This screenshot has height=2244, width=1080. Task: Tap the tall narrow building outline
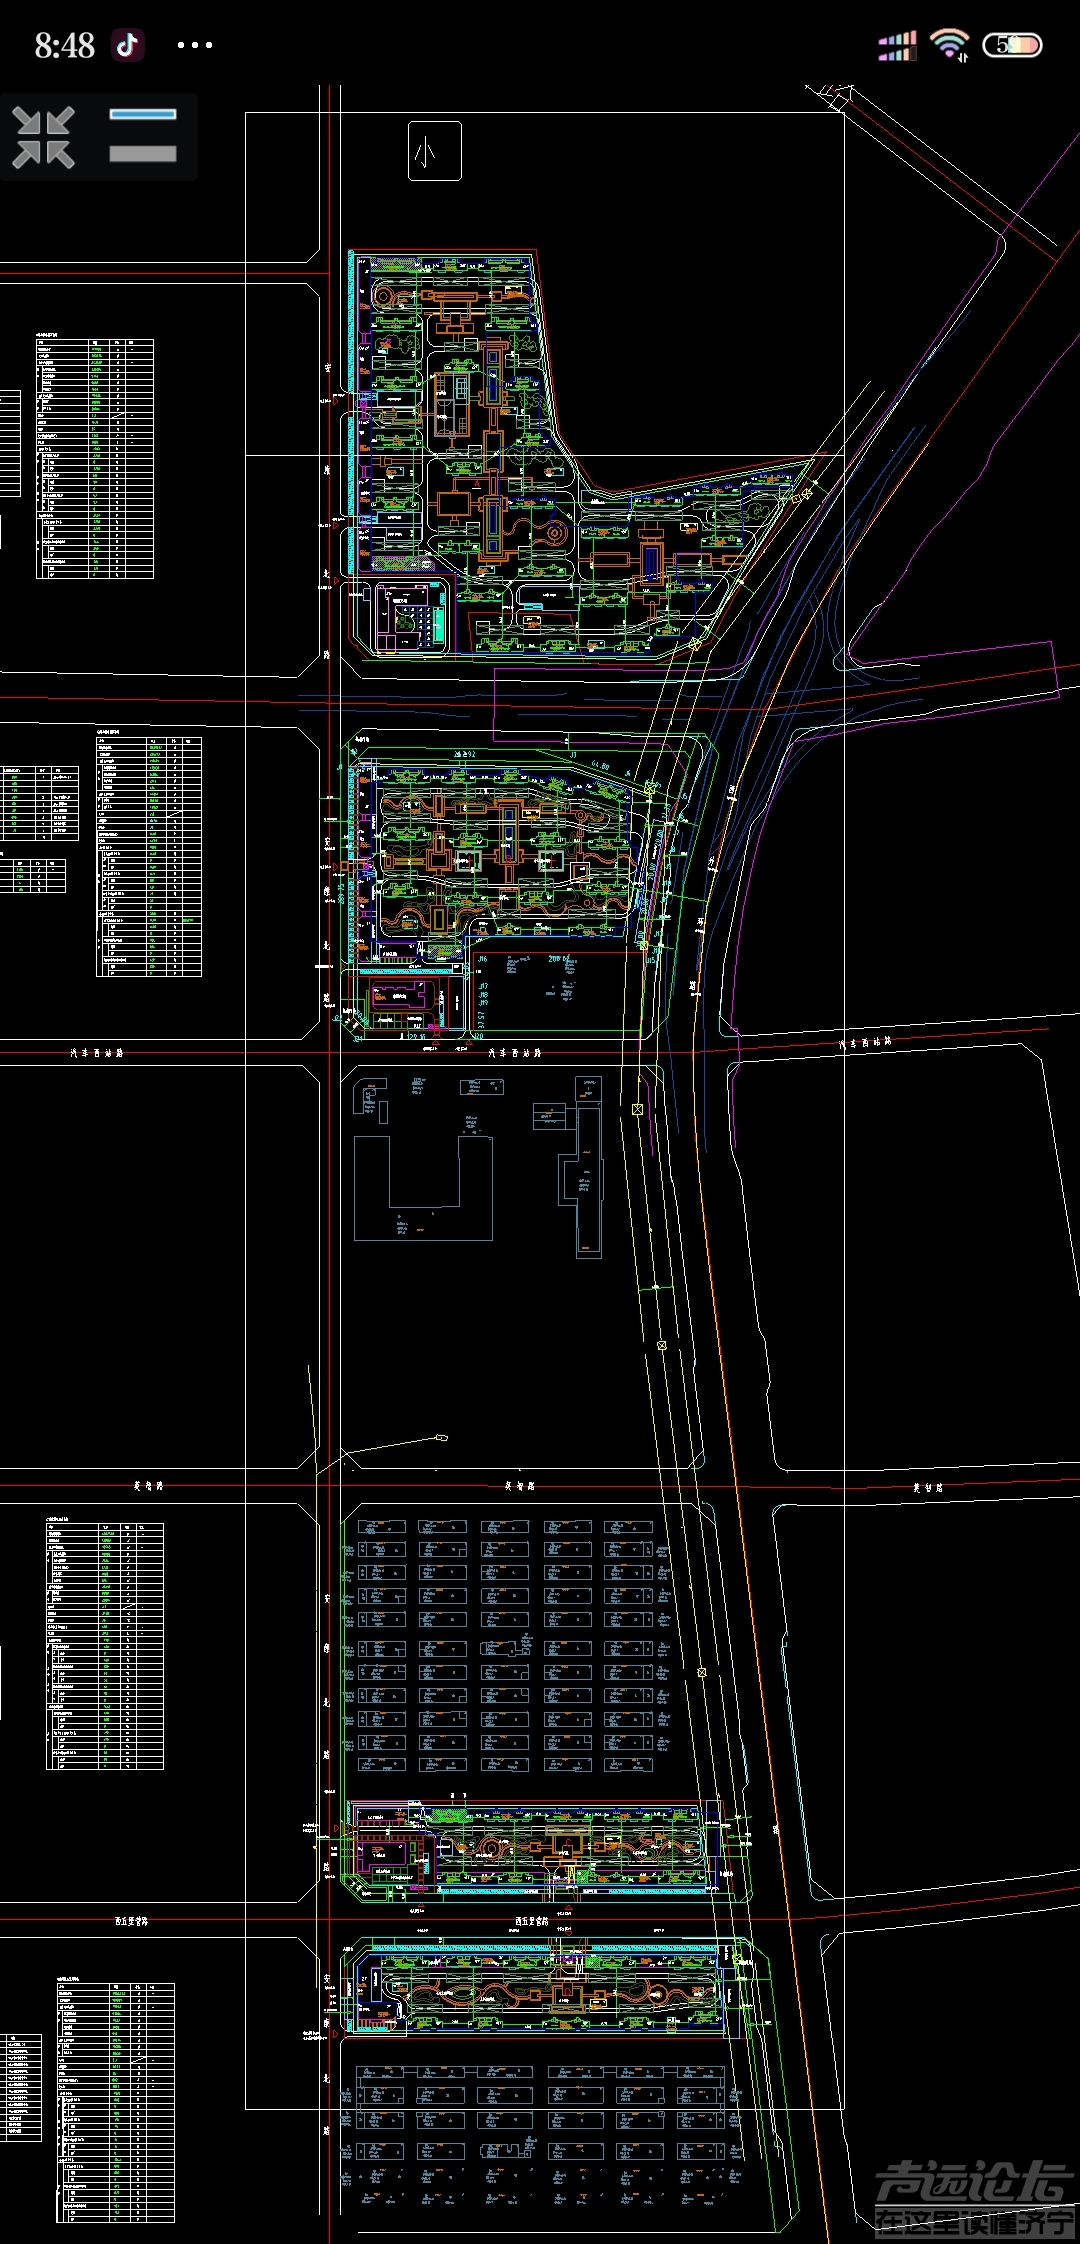(588, 1165)
